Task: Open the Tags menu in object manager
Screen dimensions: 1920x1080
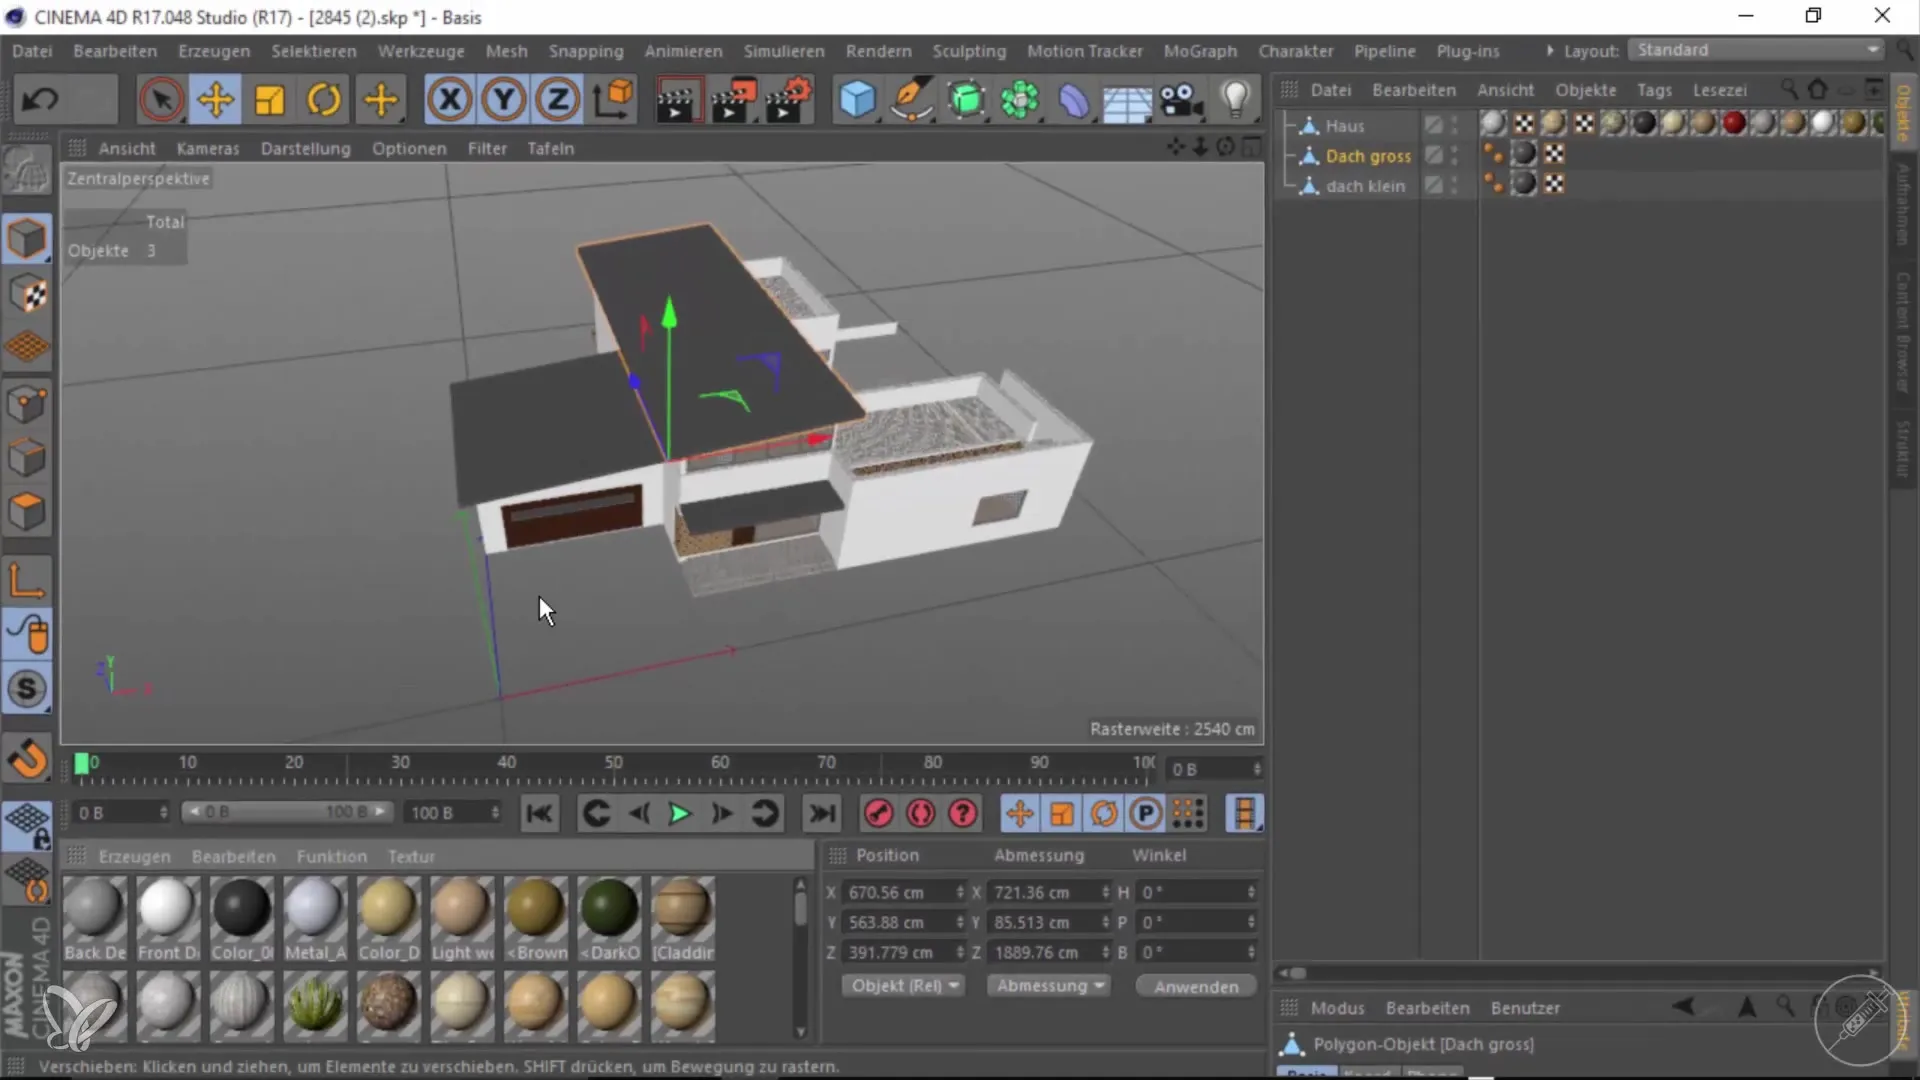Action: click(1654, 90)
